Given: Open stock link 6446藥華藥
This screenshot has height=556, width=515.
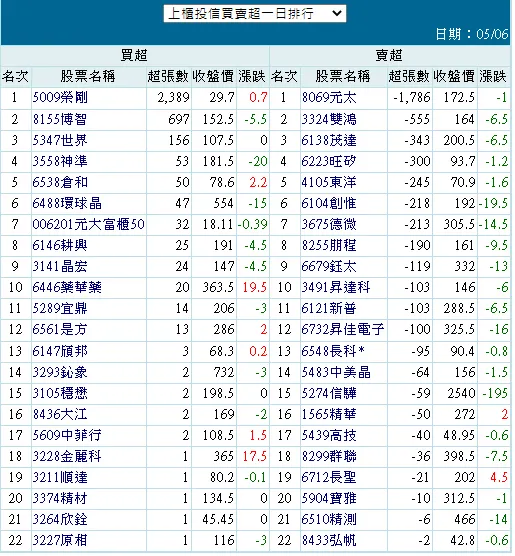Looking at the screenshot, I should click(67, 287).
